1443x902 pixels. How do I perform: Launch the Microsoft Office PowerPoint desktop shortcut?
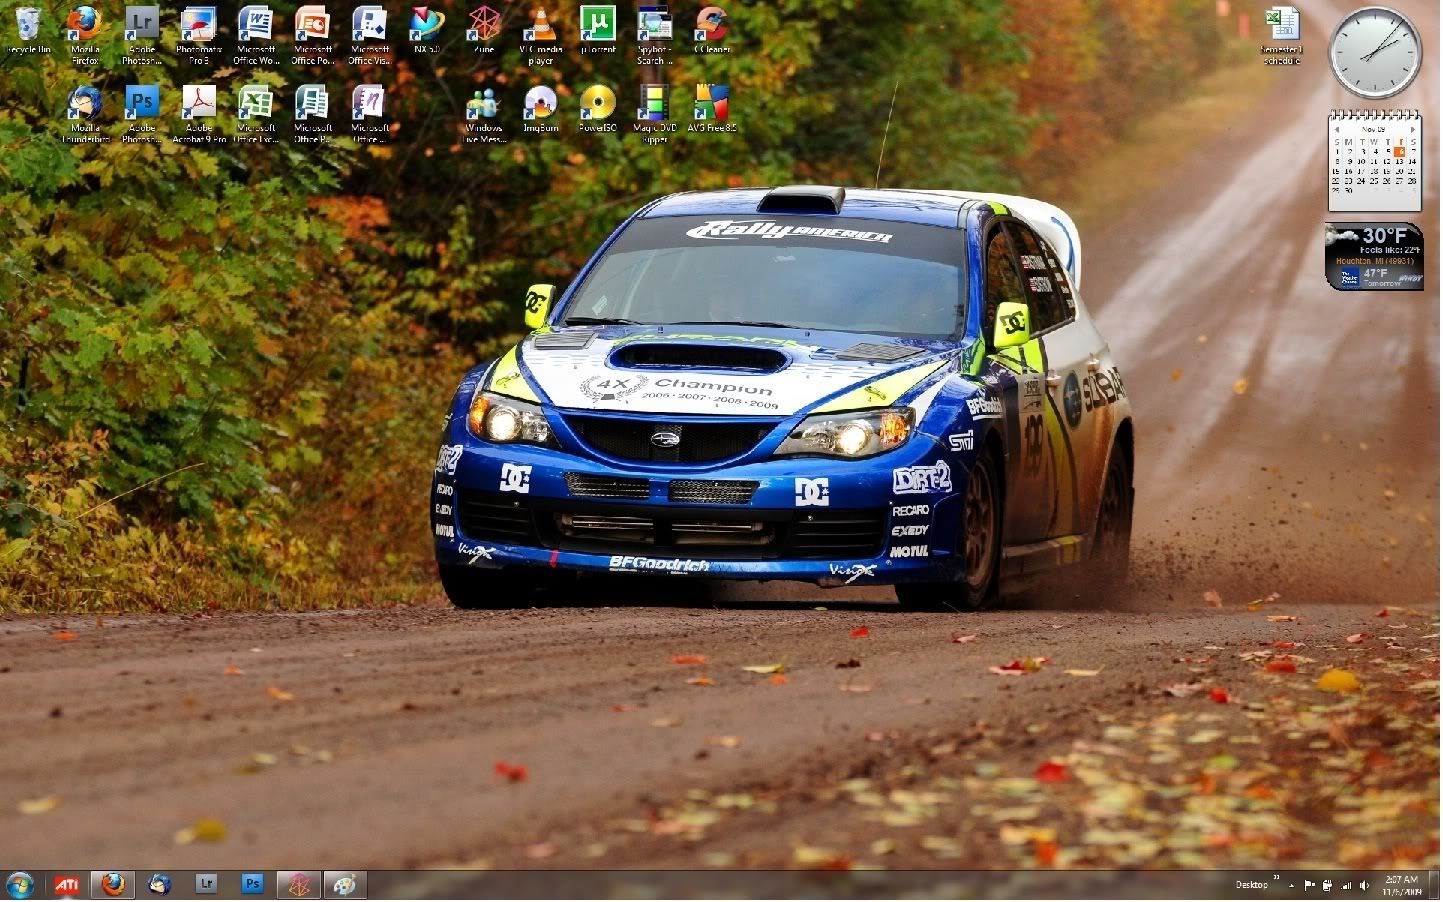coord(313,35)
